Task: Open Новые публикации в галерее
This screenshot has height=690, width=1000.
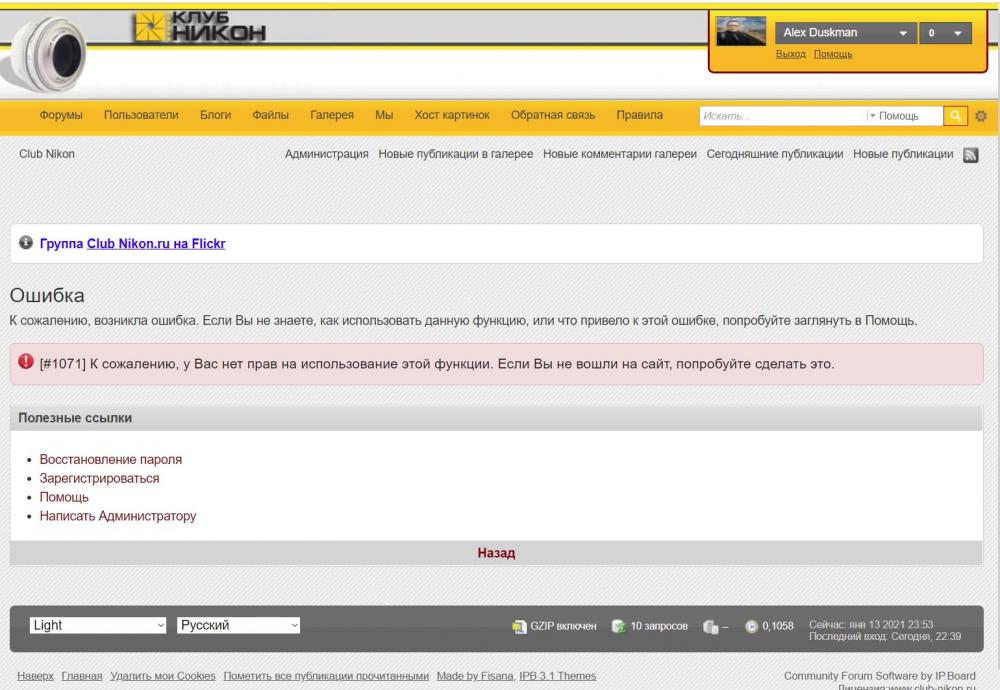Action: point(455,154)
